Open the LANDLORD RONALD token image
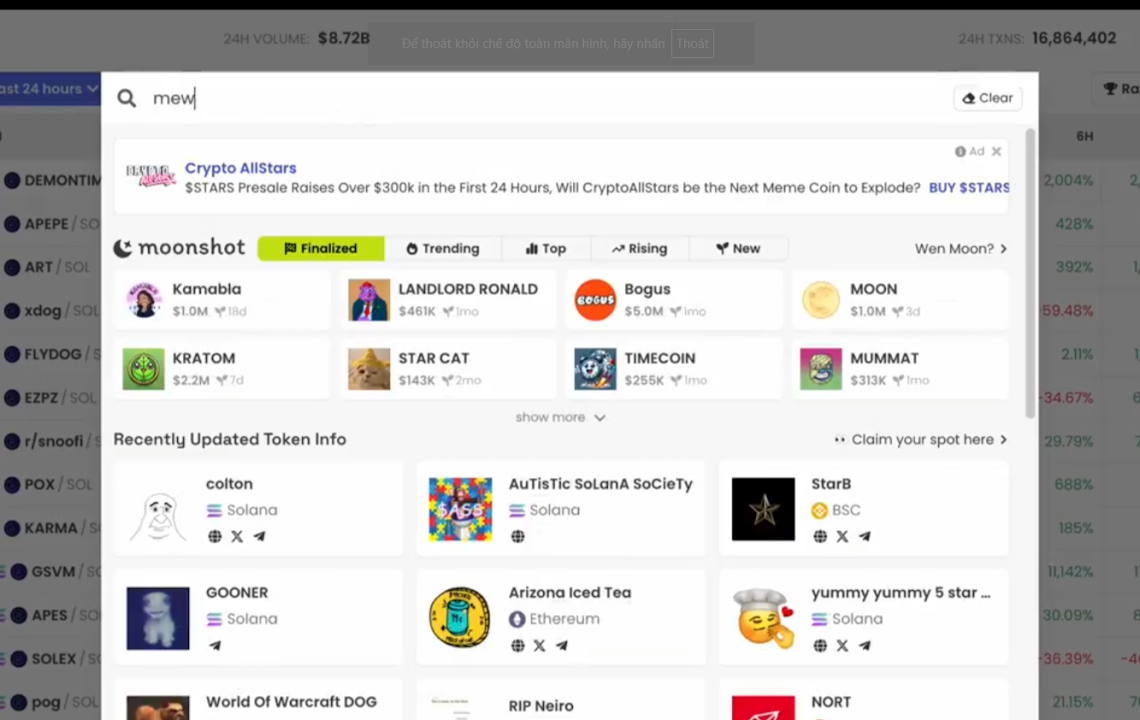This screenshot has width=1140, height=720. [x=369, y=300]
